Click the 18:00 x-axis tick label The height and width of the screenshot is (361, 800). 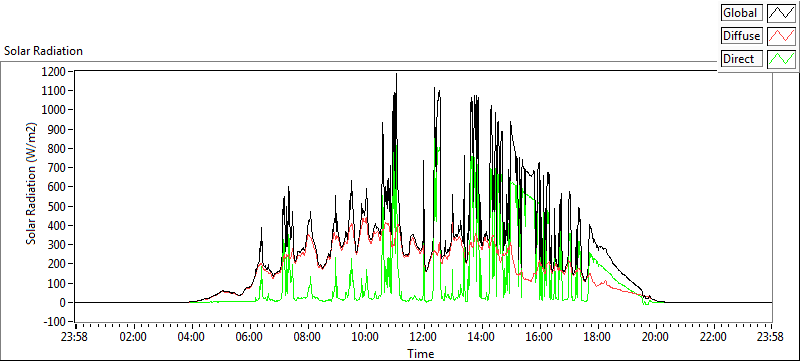(597, 337)
